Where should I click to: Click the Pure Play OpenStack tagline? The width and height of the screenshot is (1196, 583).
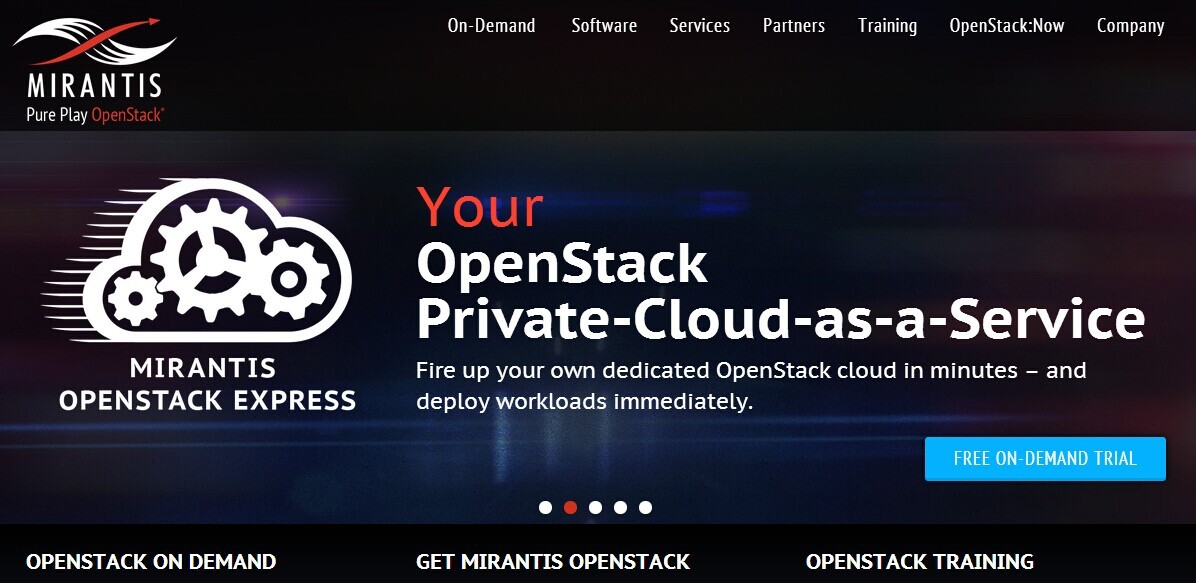(x=95, y=115)
